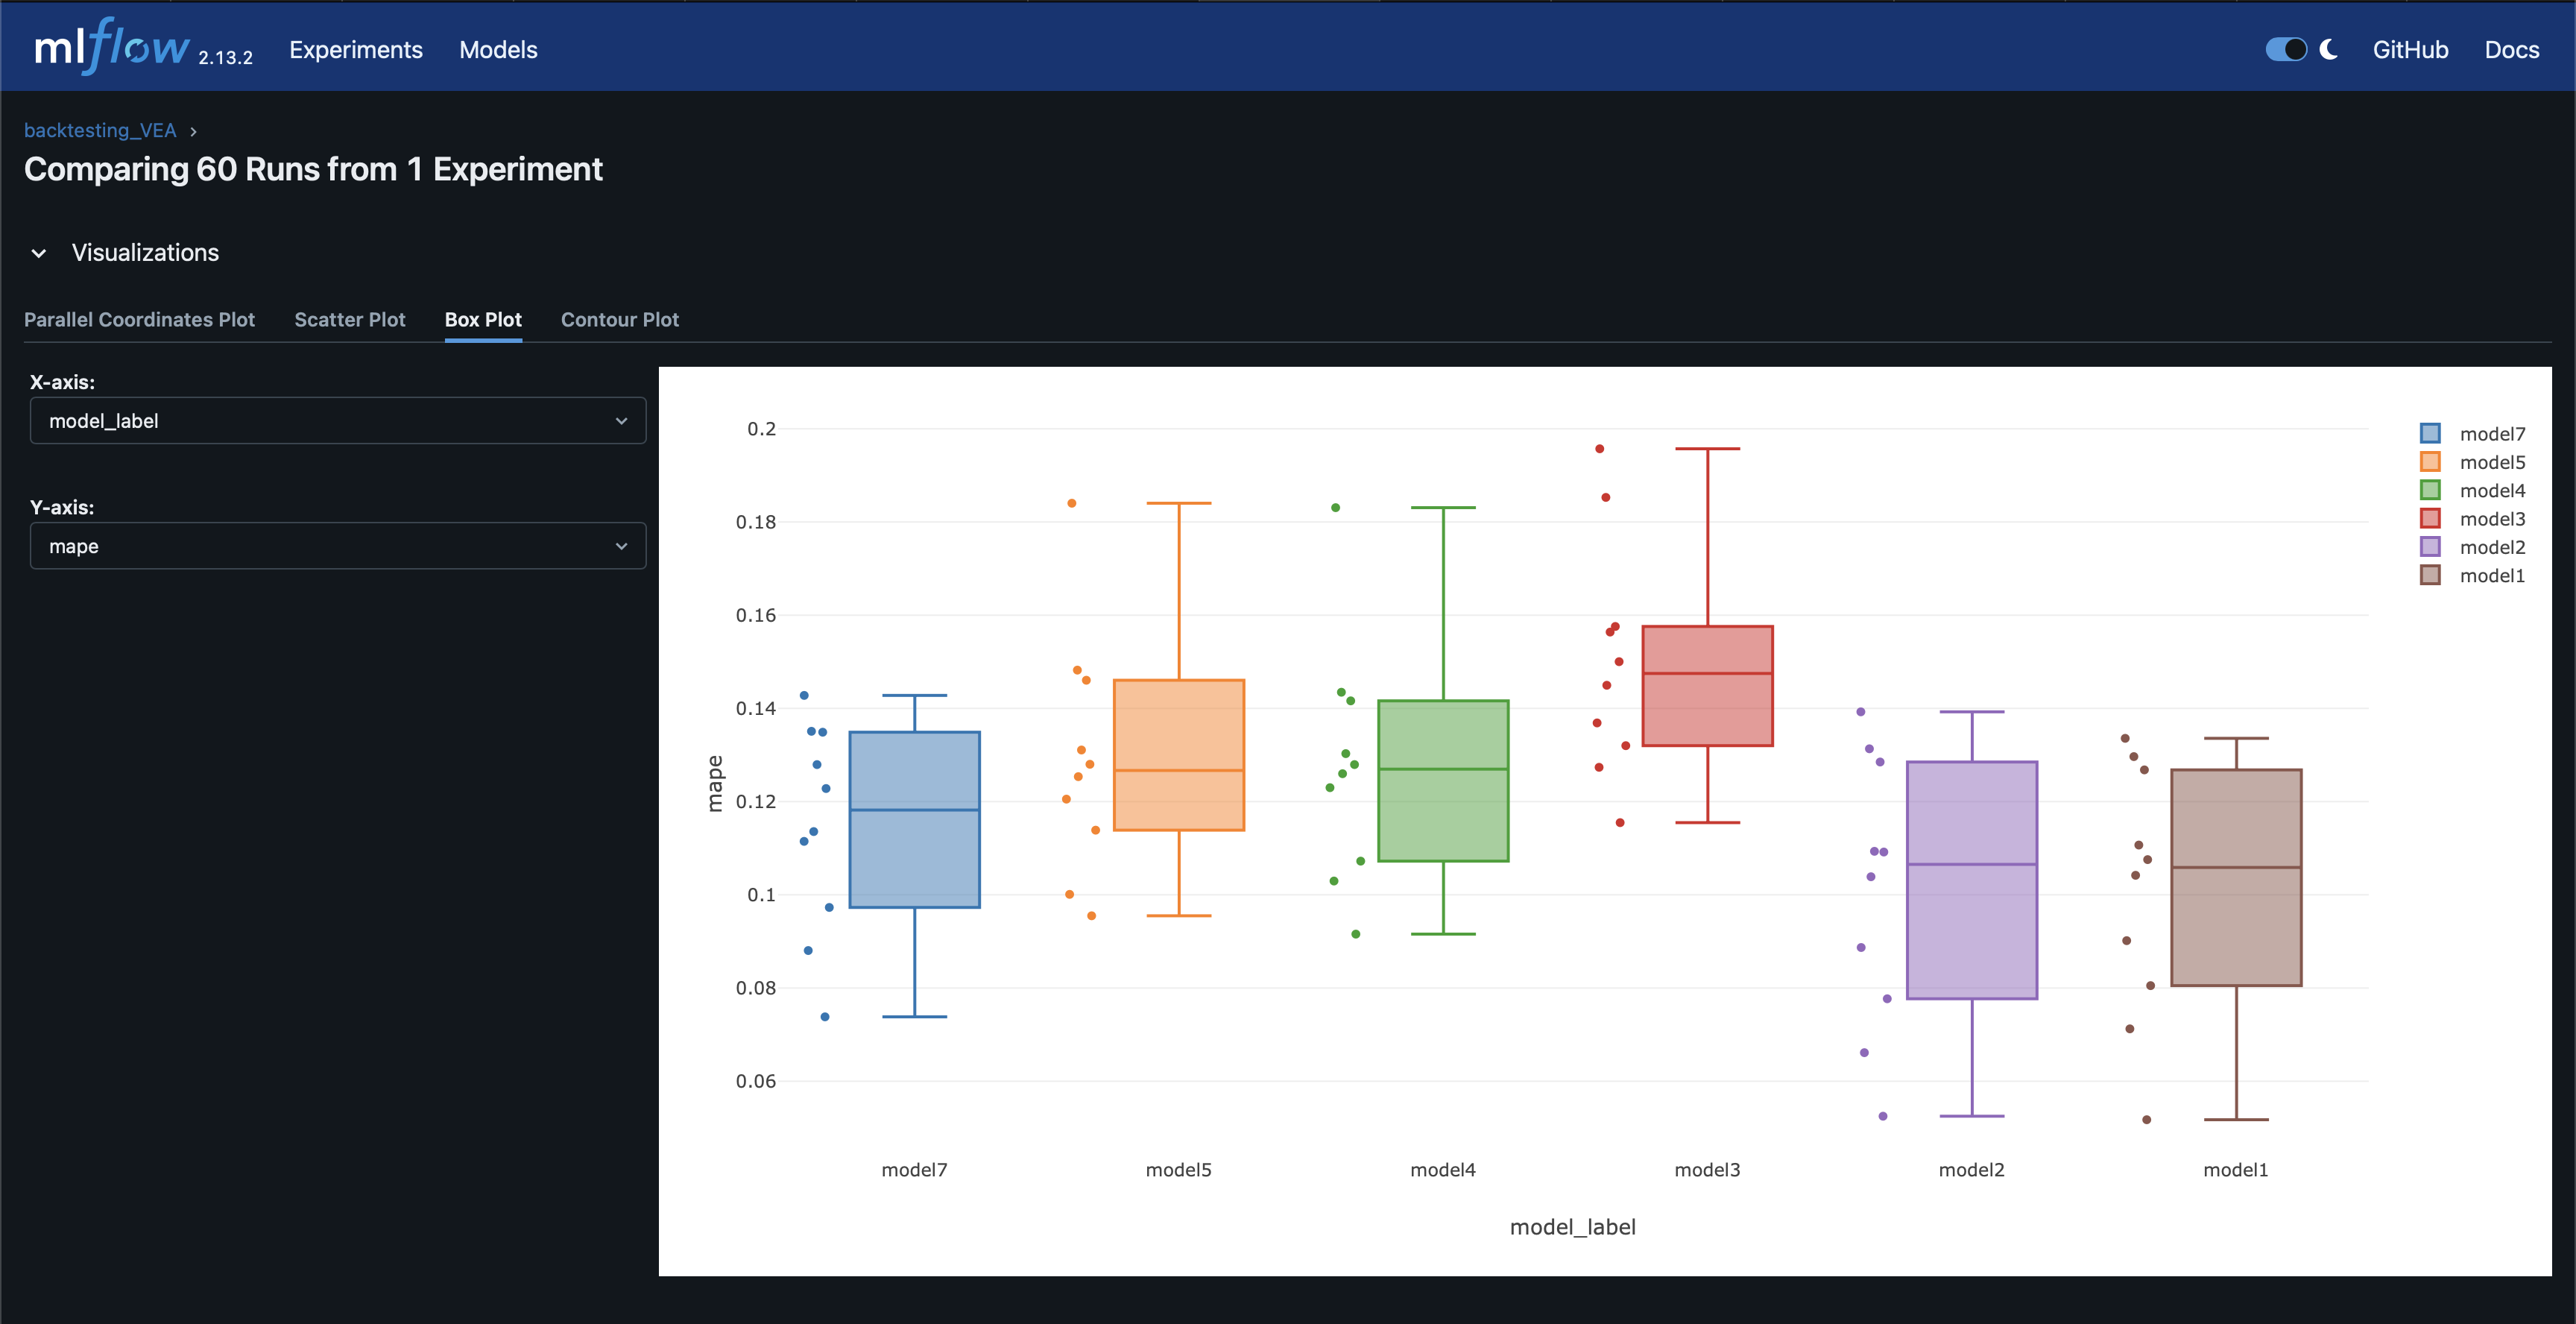Screen dimensions: 2576x1324
Task: Click the mlflow logo
Action: 112,47
